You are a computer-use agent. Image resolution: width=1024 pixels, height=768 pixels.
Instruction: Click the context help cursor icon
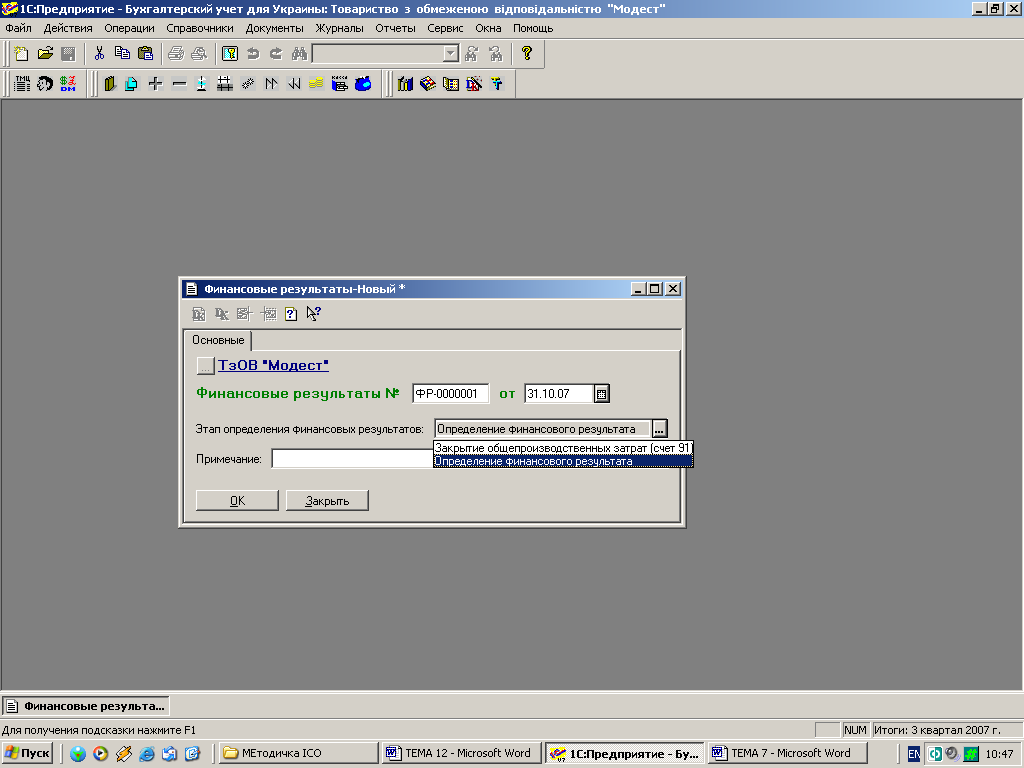[313, 314]
